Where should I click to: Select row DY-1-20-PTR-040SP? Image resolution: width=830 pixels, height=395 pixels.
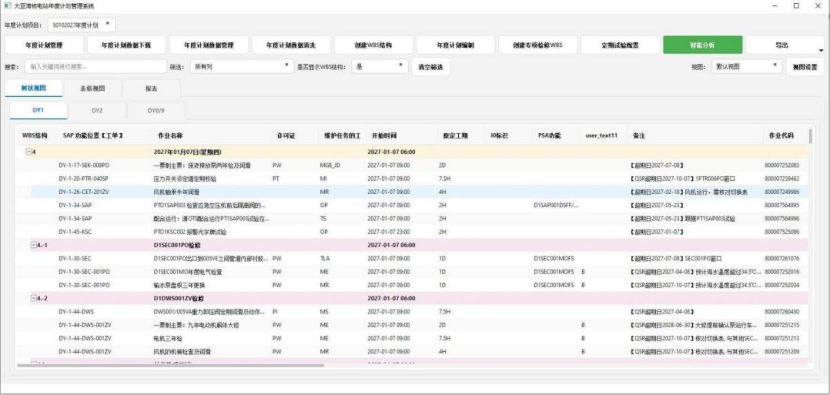413,178
